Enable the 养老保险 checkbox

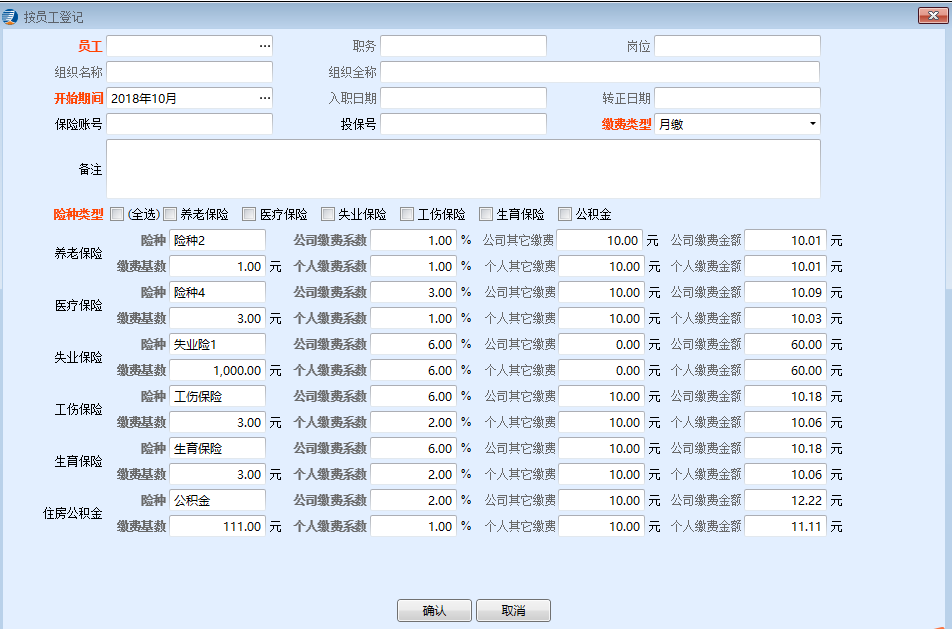[170, 214]
